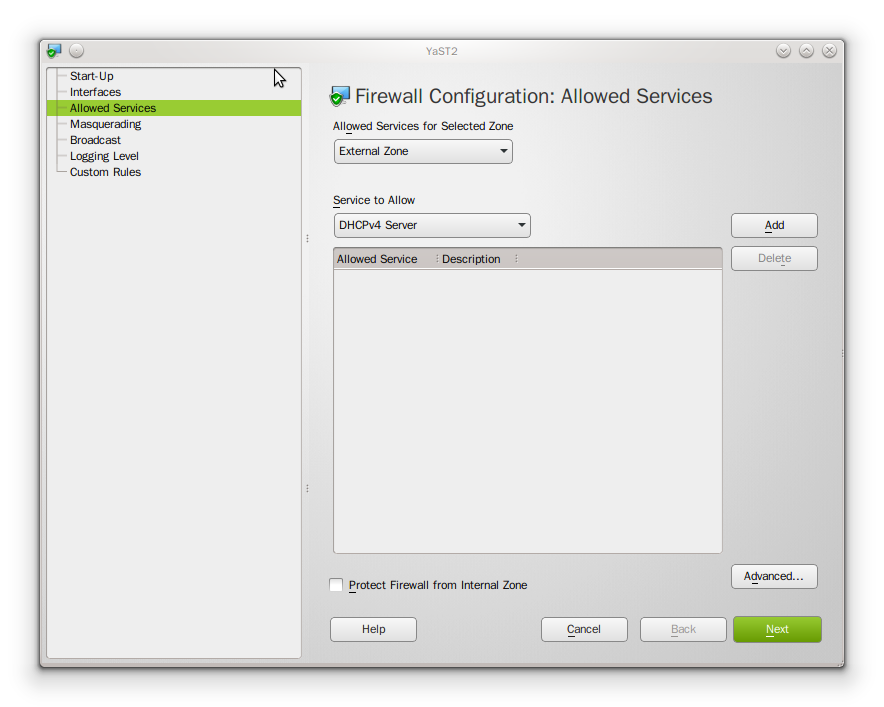884x707 pixels.
Task: Click the YaST2 firewall icon in title bar
Action: tap(54, 51)
